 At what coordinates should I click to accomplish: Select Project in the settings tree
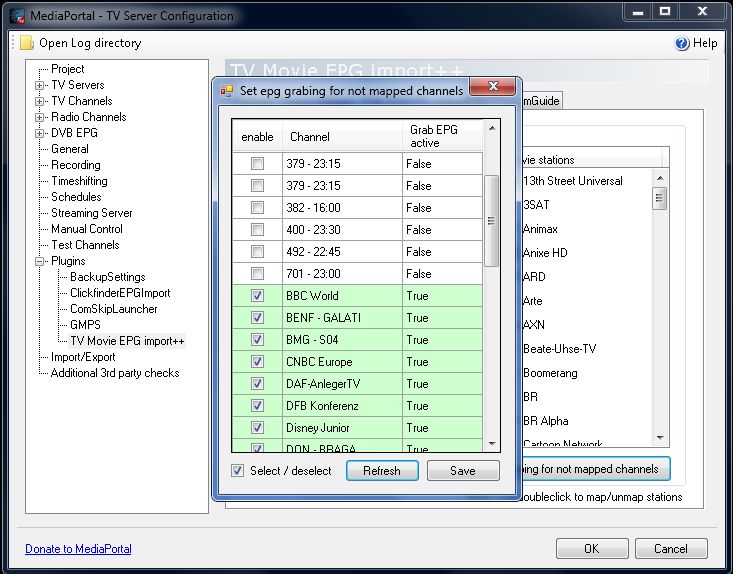68,69
